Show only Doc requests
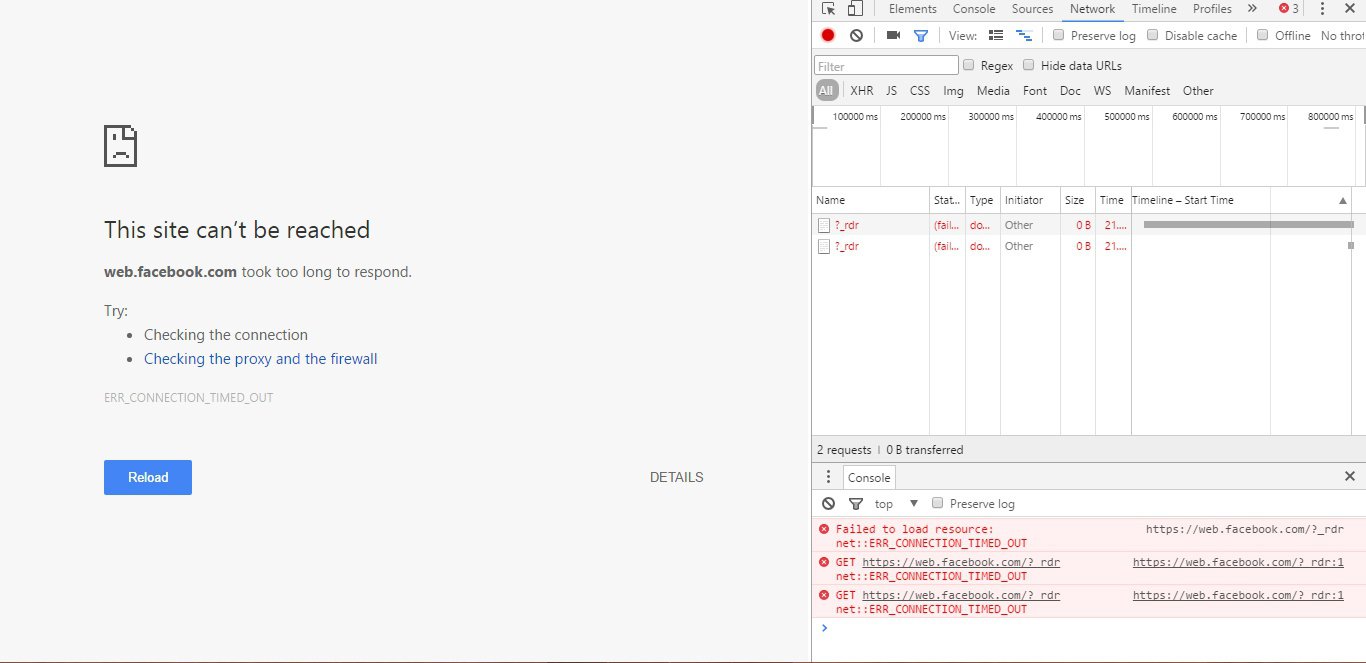Viewport: 1366px width, 663px height. [x=1070, y=91]
